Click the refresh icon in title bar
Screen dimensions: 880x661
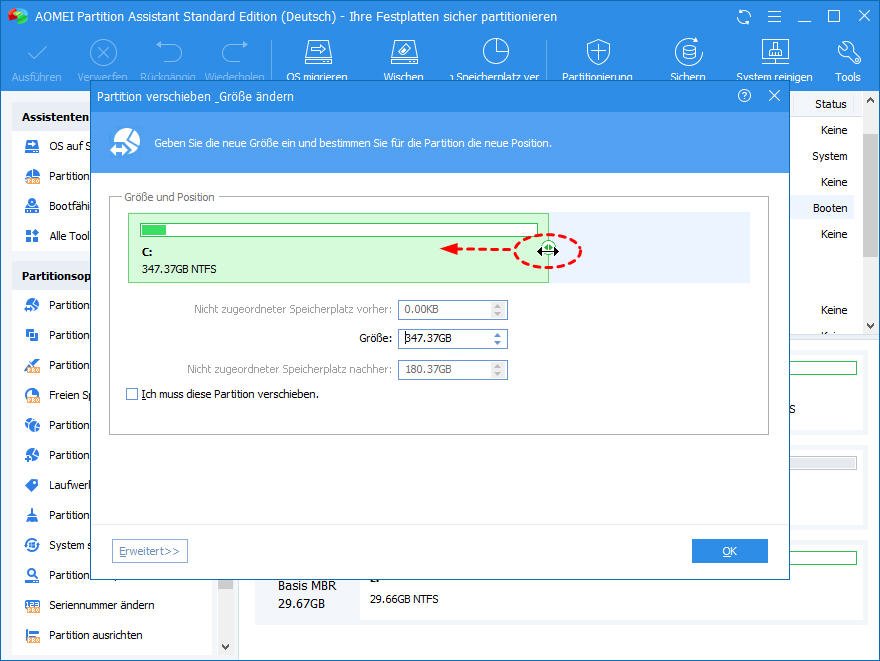744,17
